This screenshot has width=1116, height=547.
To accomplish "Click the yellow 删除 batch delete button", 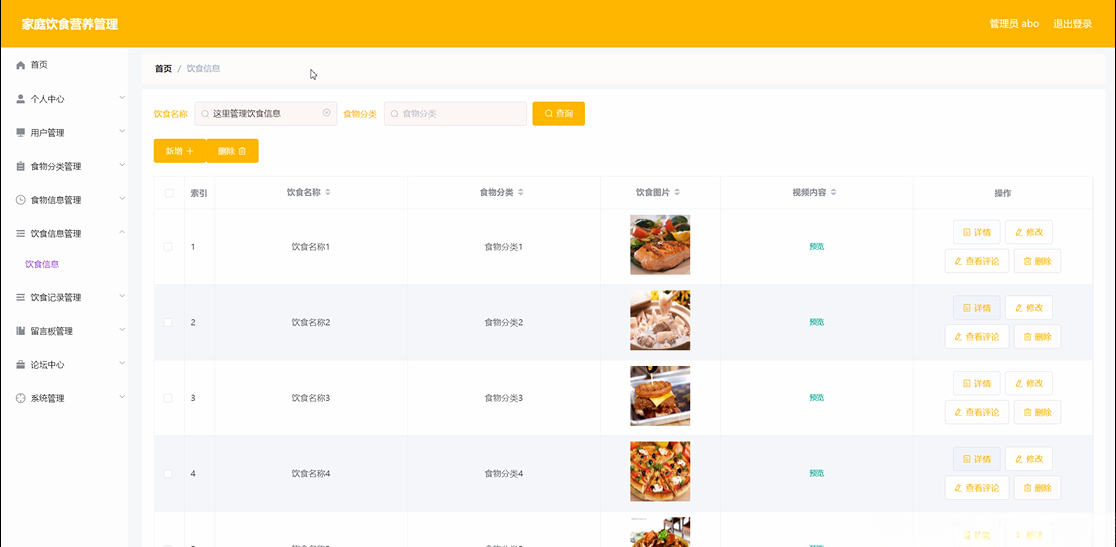I will (232, 151).
